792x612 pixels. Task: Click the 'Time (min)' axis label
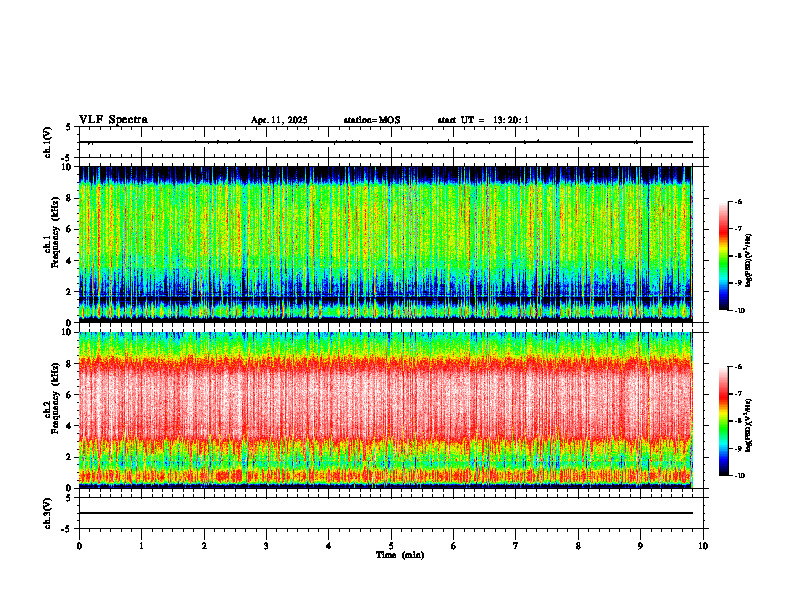click(400, 555)
